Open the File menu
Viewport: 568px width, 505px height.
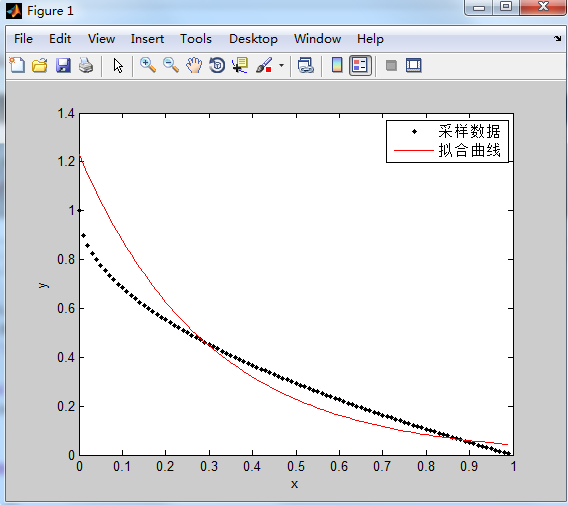click(x=23, y=39)
